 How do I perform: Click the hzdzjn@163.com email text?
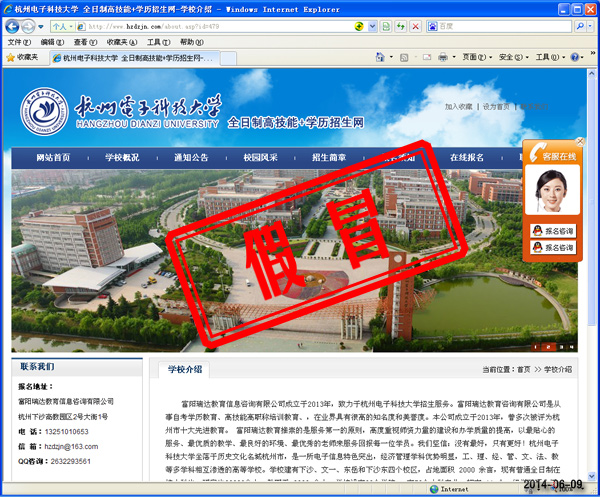coord(71,446)
